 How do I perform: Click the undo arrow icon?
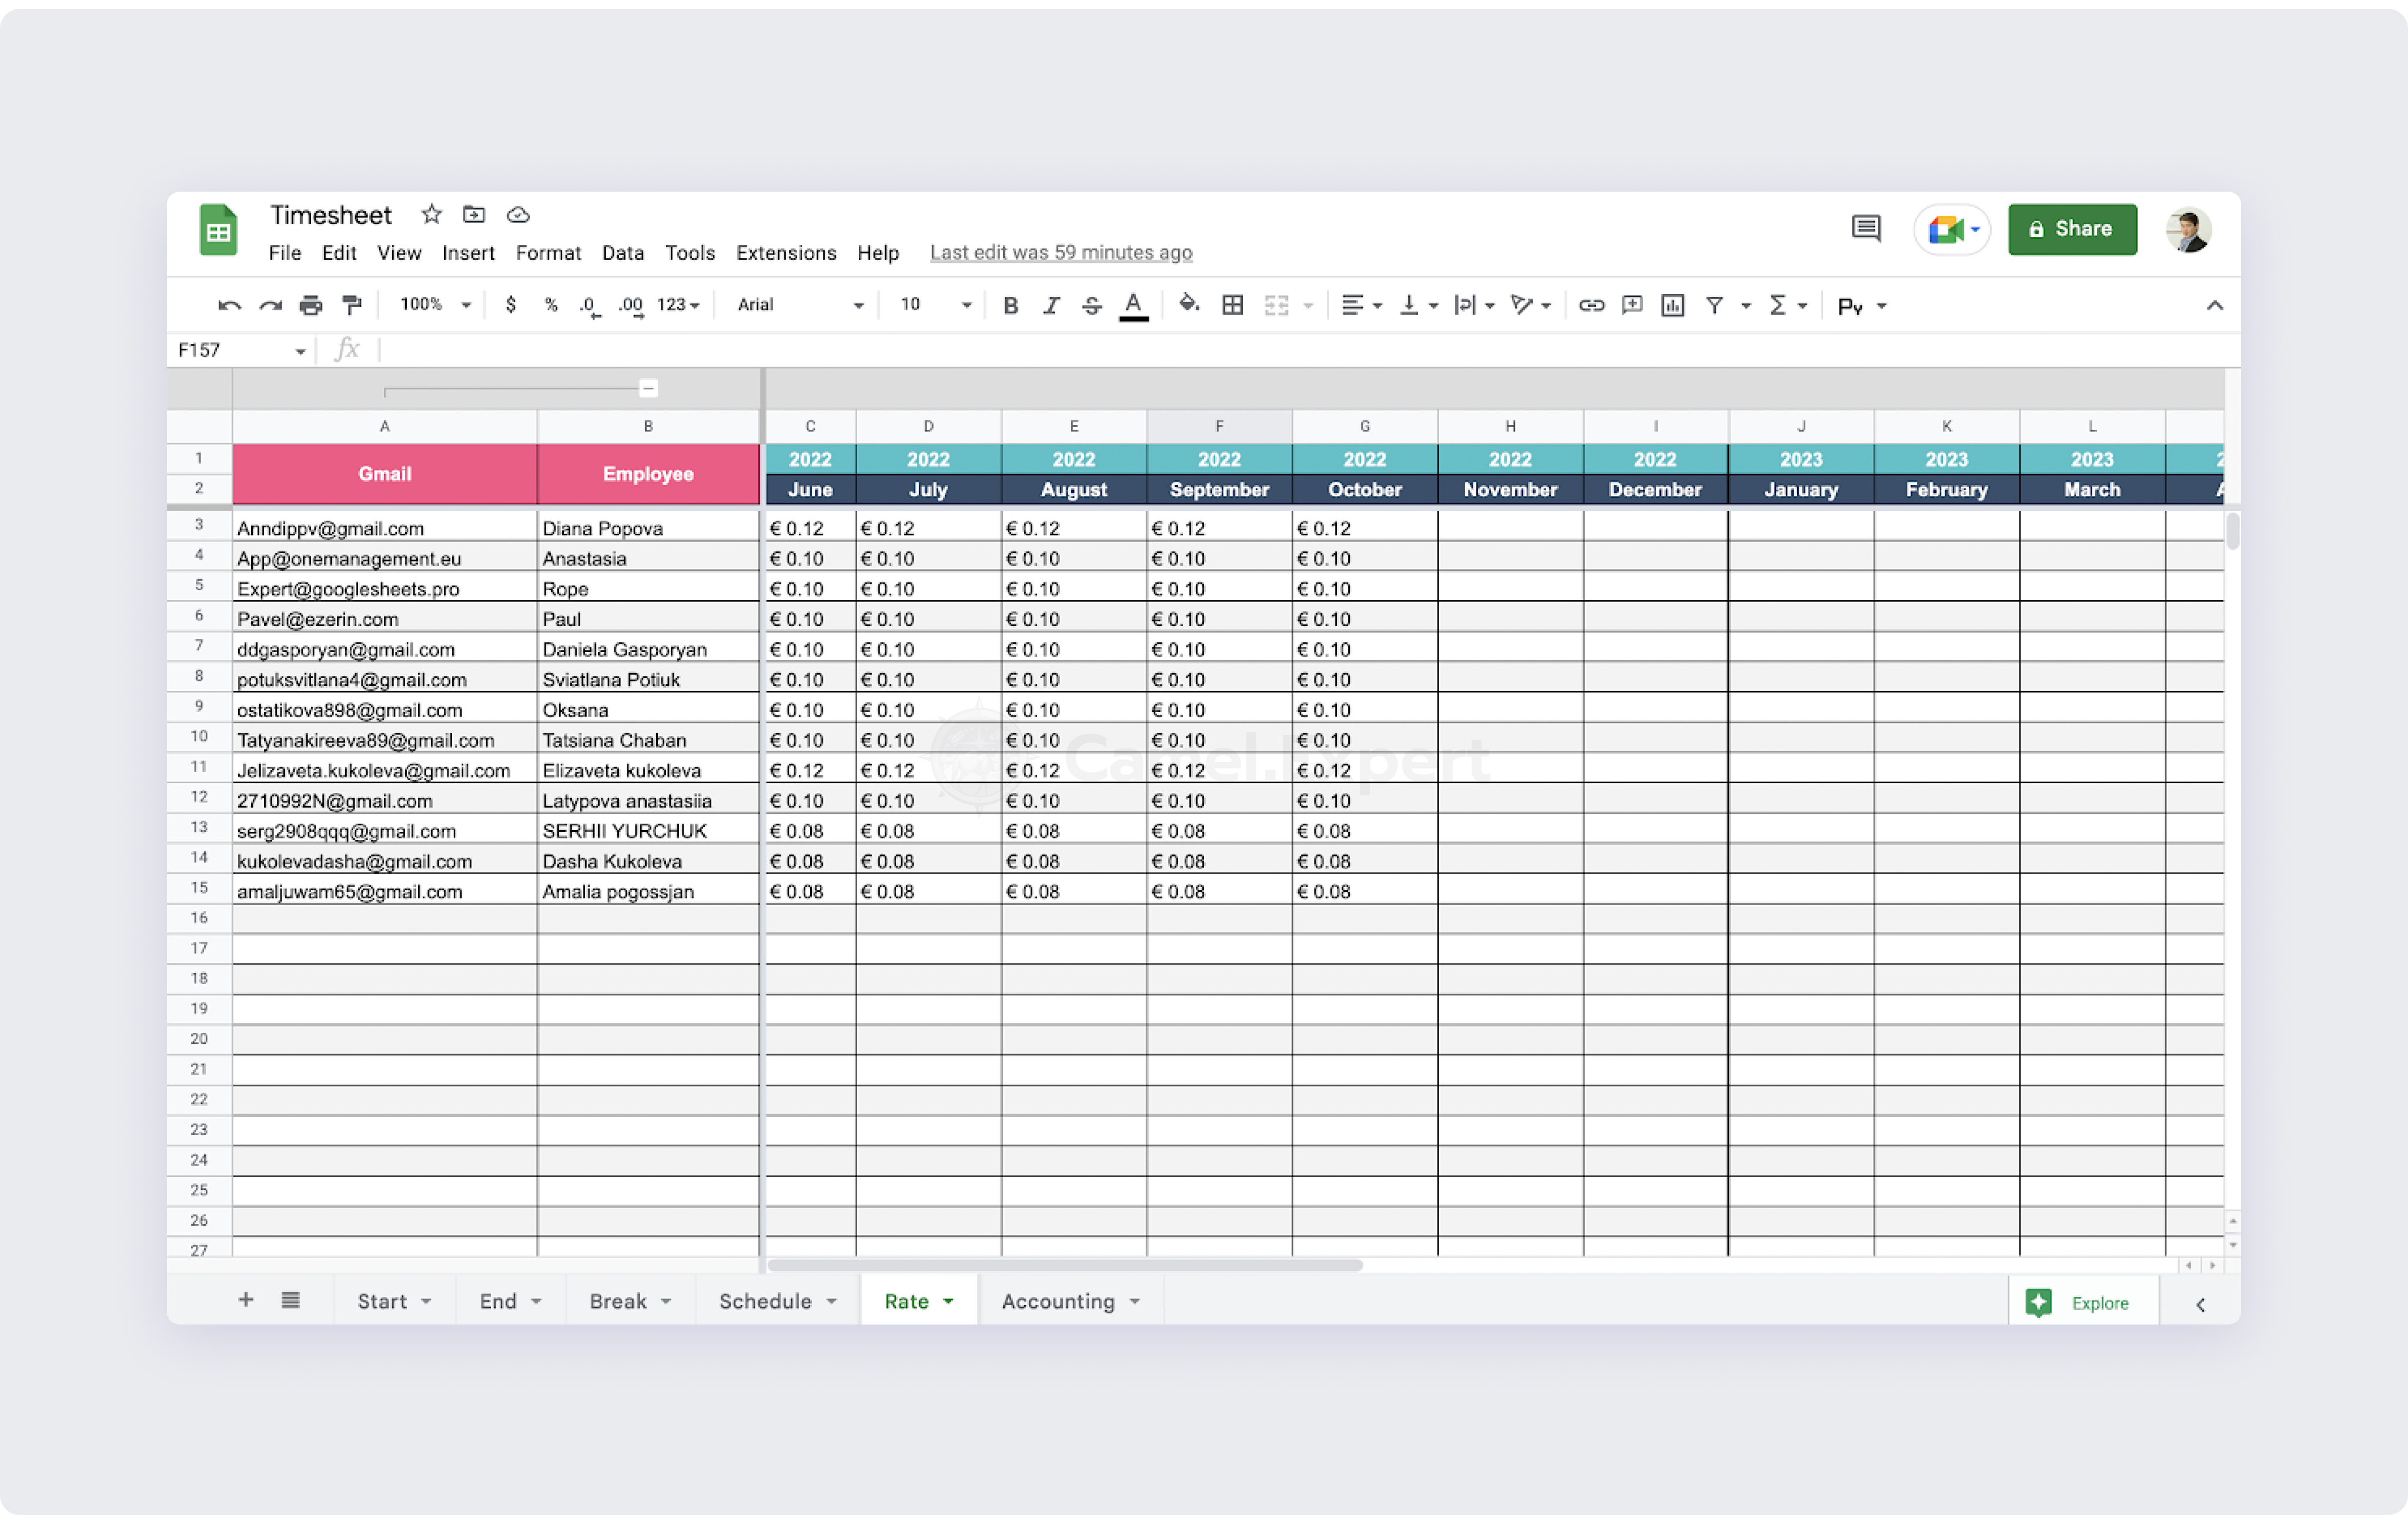229,305
